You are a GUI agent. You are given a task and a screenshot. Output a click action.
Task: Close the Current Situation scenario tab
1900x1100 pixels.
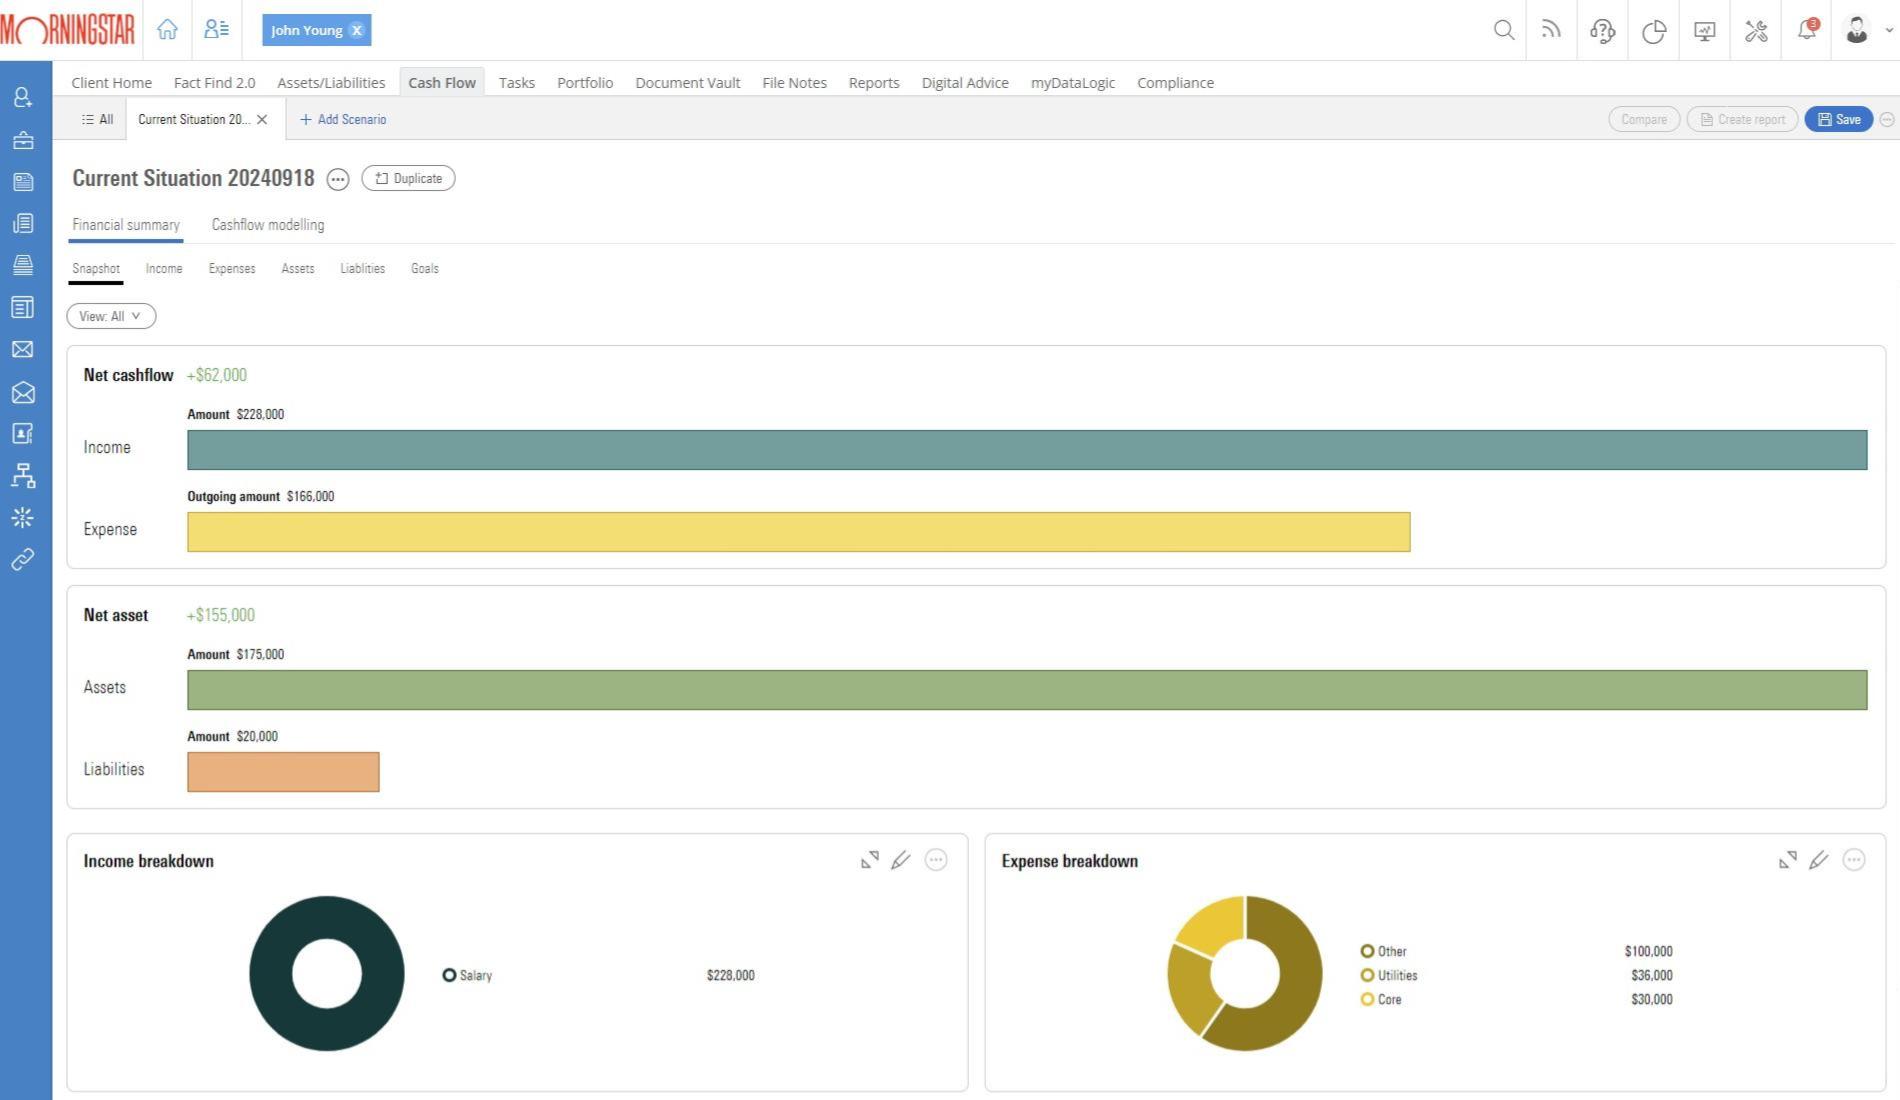(x=262, y=119)
